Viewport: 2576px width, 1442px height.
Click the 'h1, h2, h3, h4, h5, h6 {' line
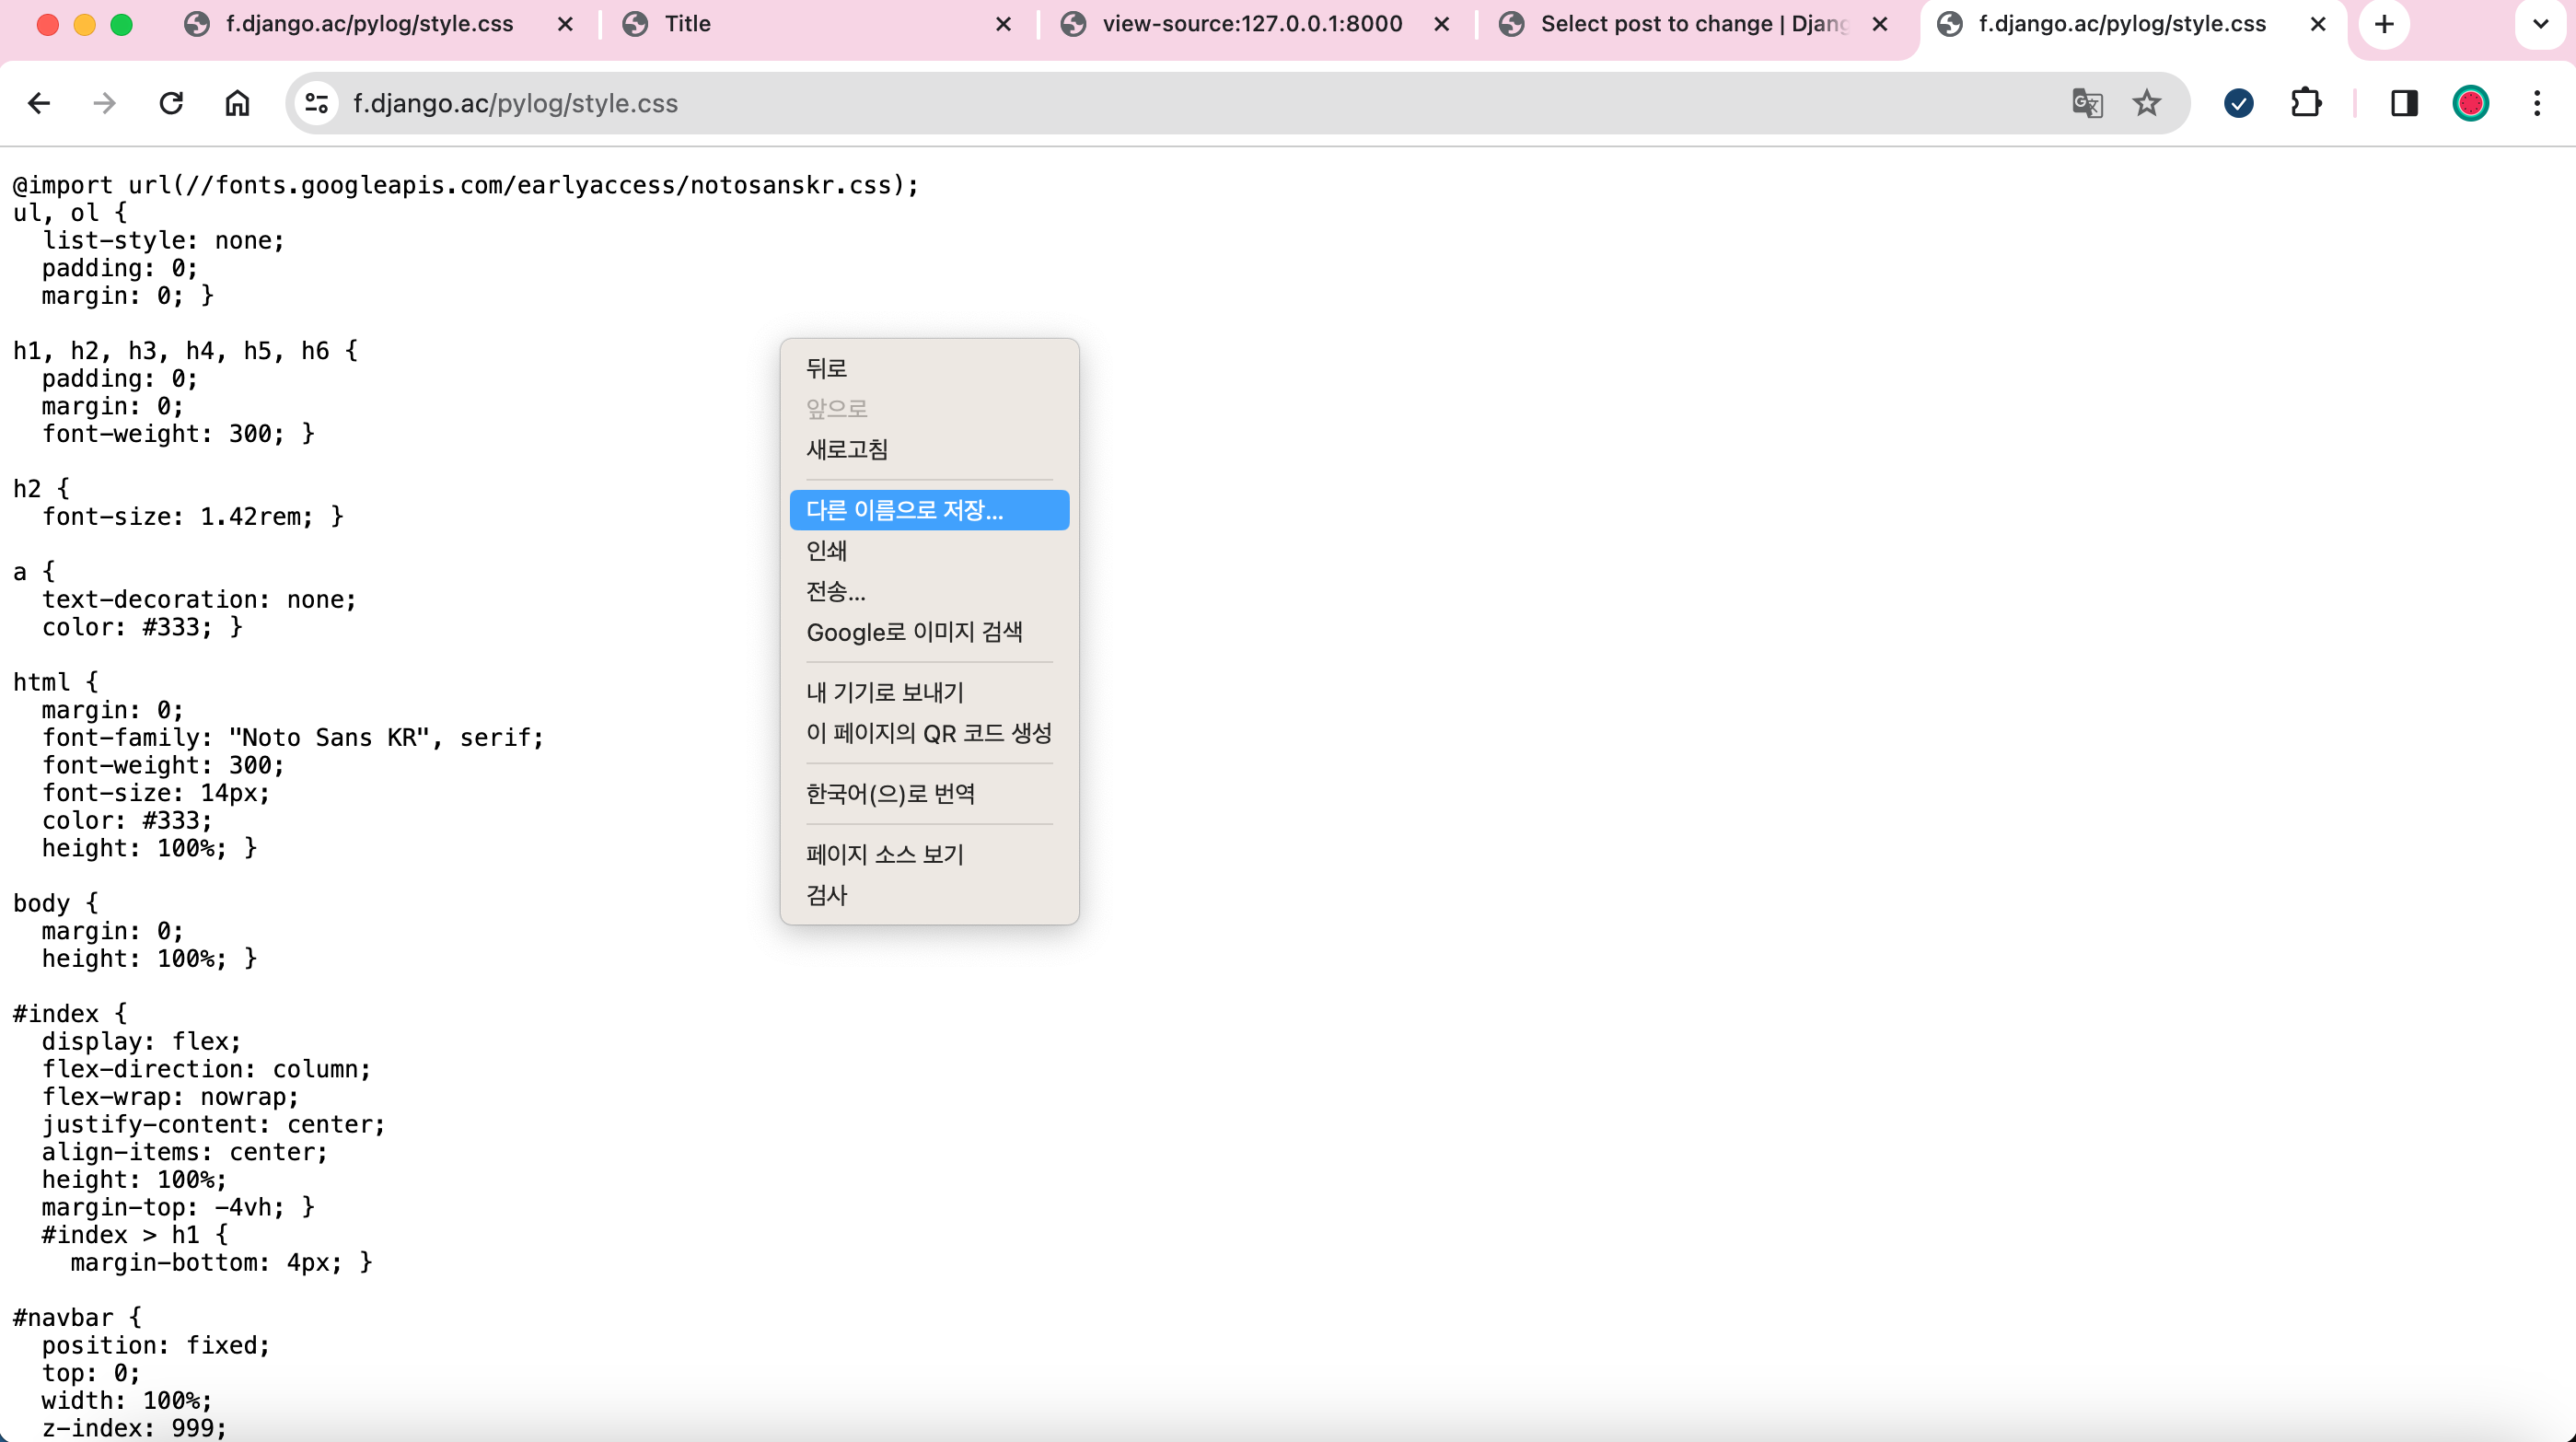[186, 351]
